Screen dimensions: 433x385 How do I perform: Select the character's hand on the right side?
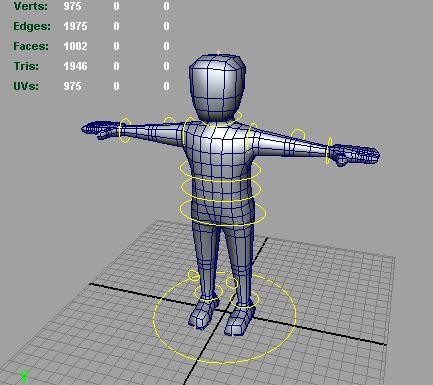(x=355, y=155)
